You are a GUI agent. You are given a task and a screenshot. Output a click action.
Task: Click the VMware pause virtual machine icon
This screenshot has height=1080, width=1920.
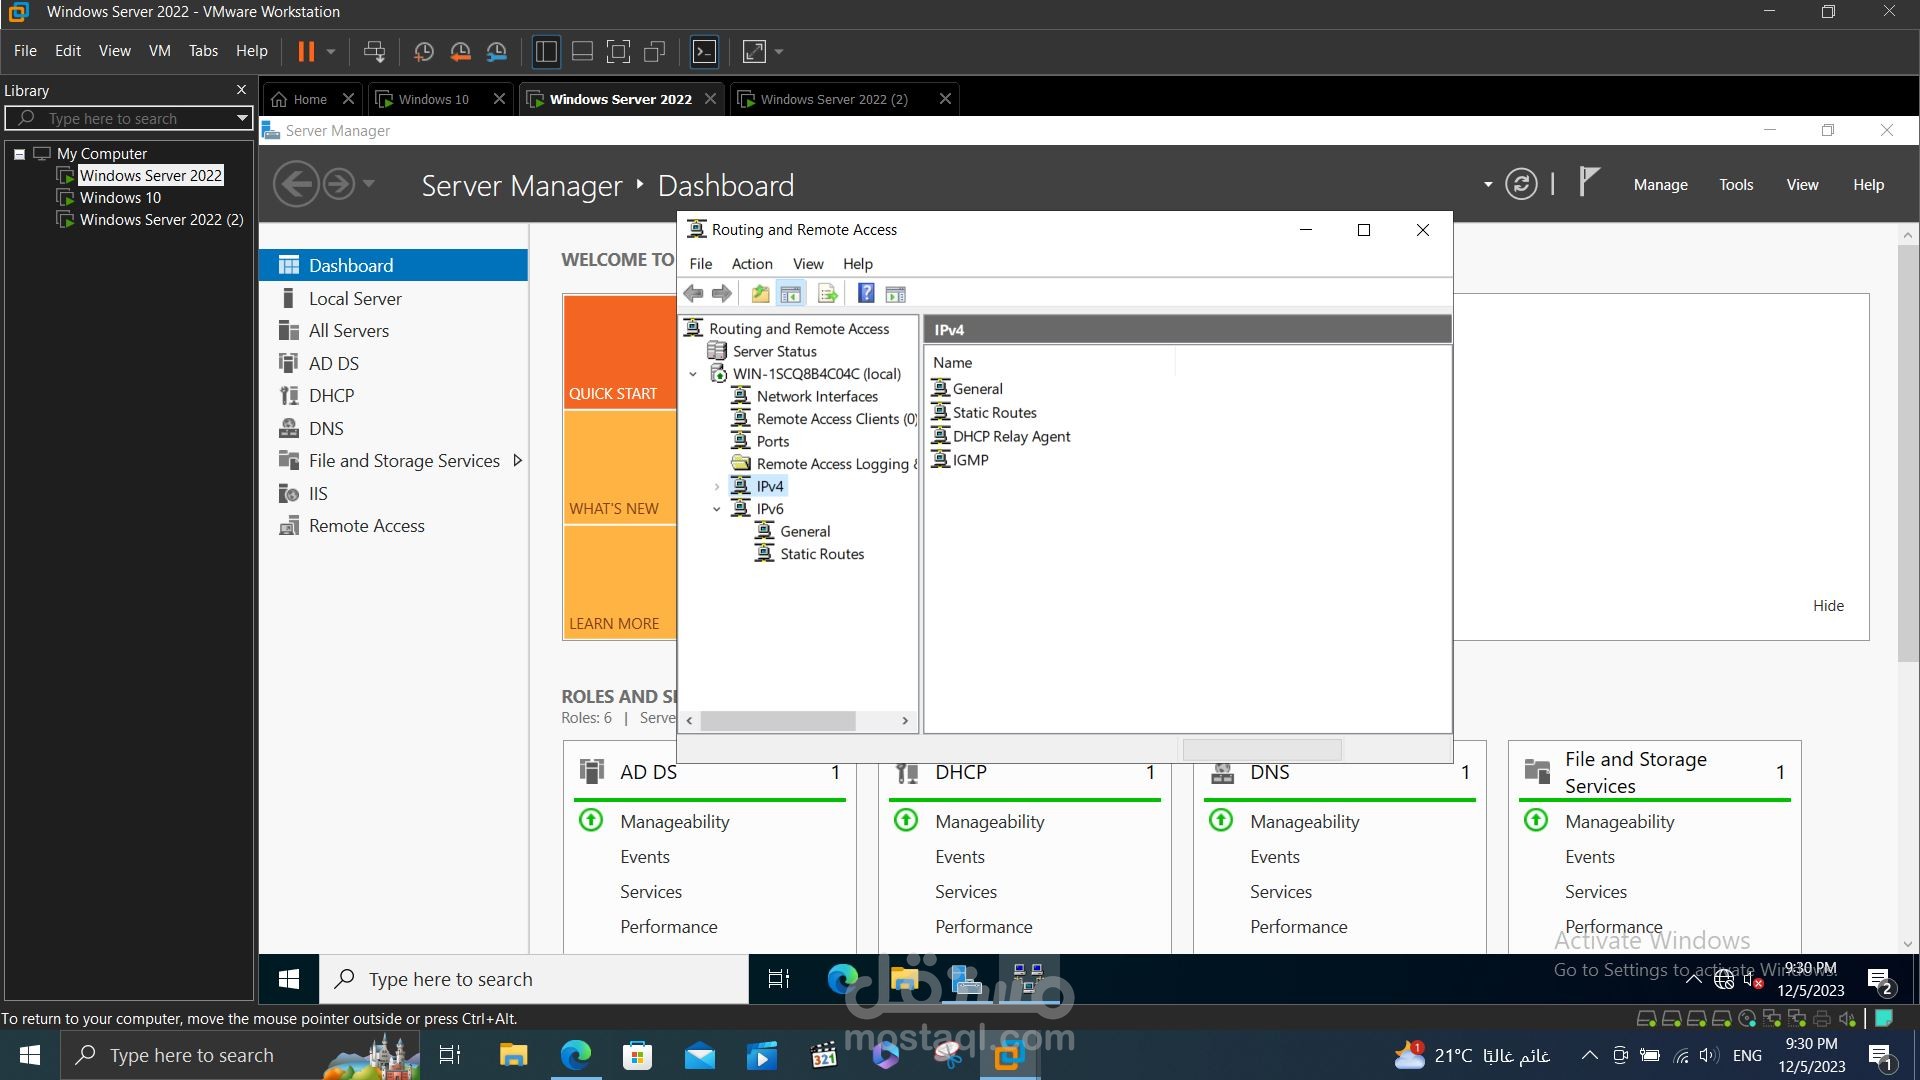click(x=306, y=51)
